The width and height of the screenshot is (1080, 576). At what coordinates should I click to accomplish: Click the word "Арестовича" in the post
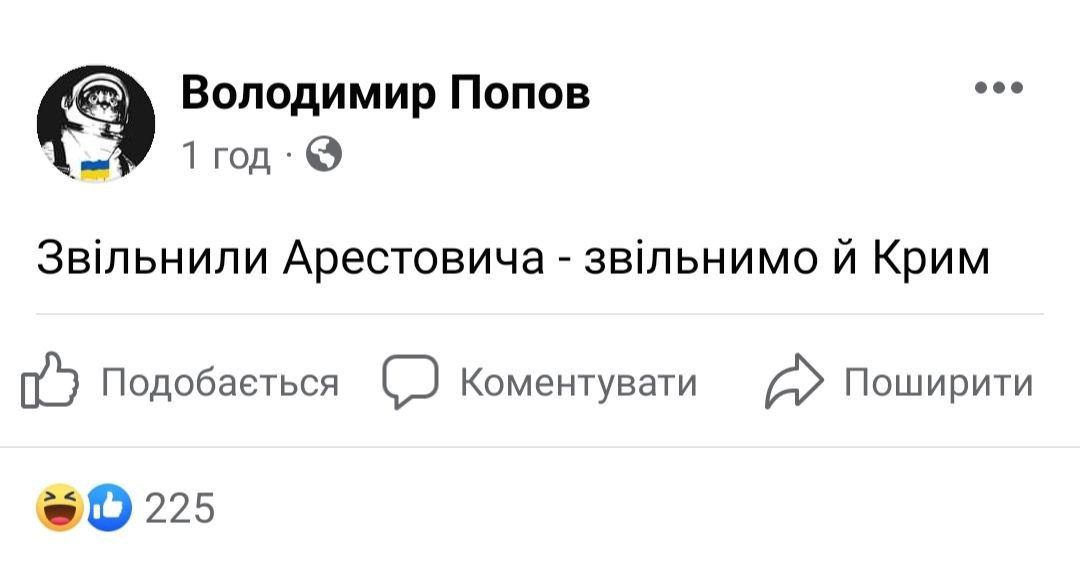tap(413, 258)
